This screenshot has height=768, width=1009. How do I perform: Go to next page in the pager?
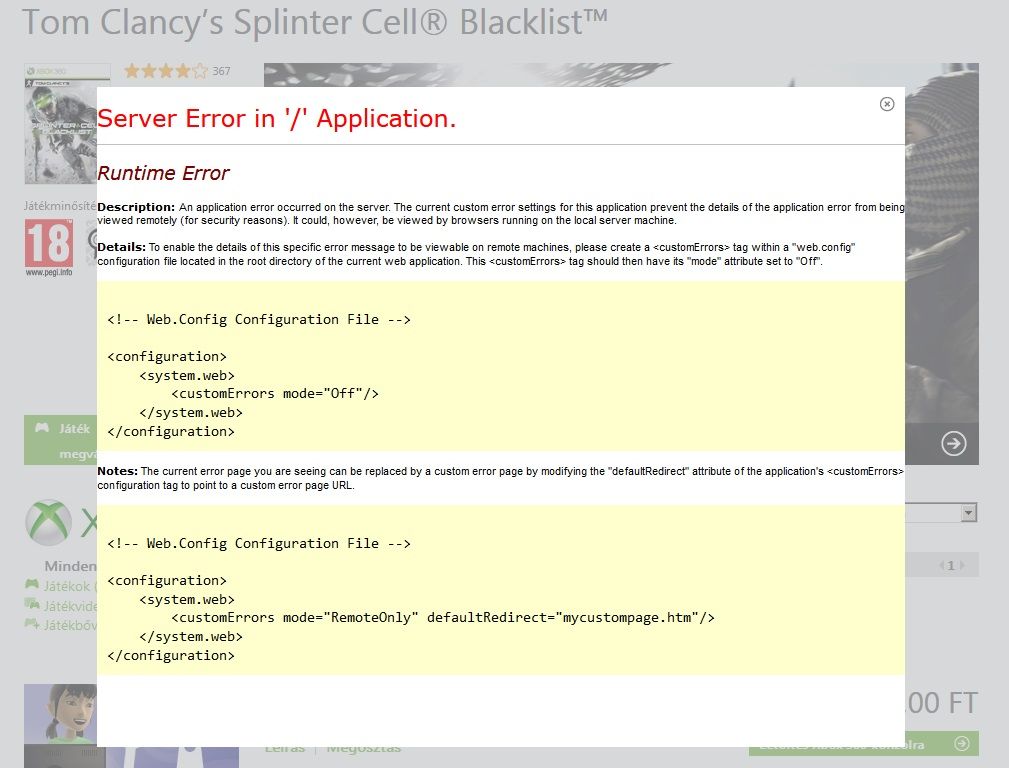click(963, 565)
